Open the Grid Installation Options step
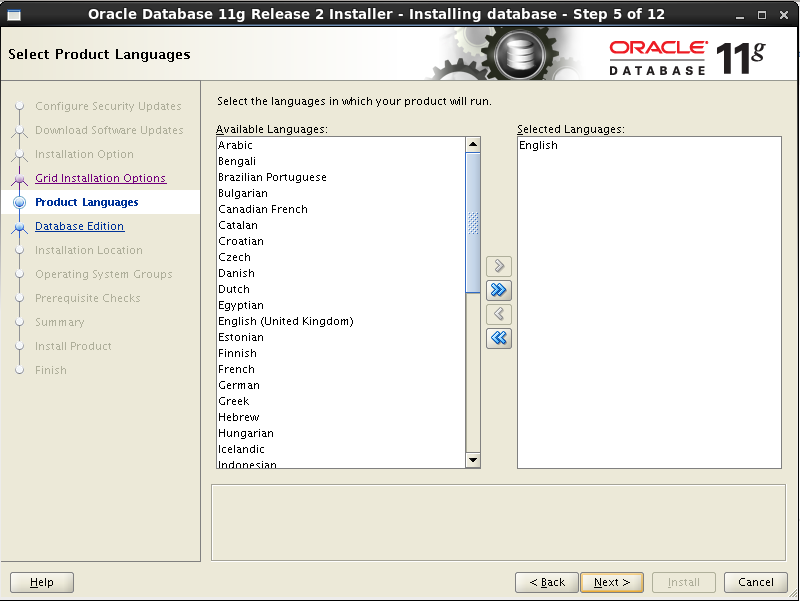Image resolution: width=800 pixels, height=601 pixels. point(101,178)
